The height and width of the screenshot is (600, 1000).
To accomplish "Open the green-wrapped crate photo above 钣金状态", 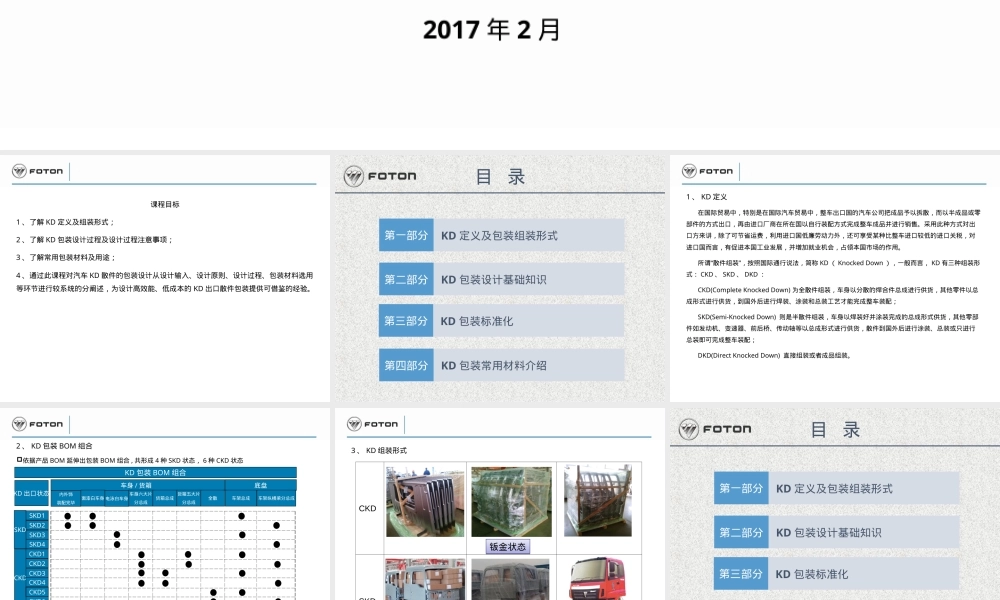I will 511,501.
